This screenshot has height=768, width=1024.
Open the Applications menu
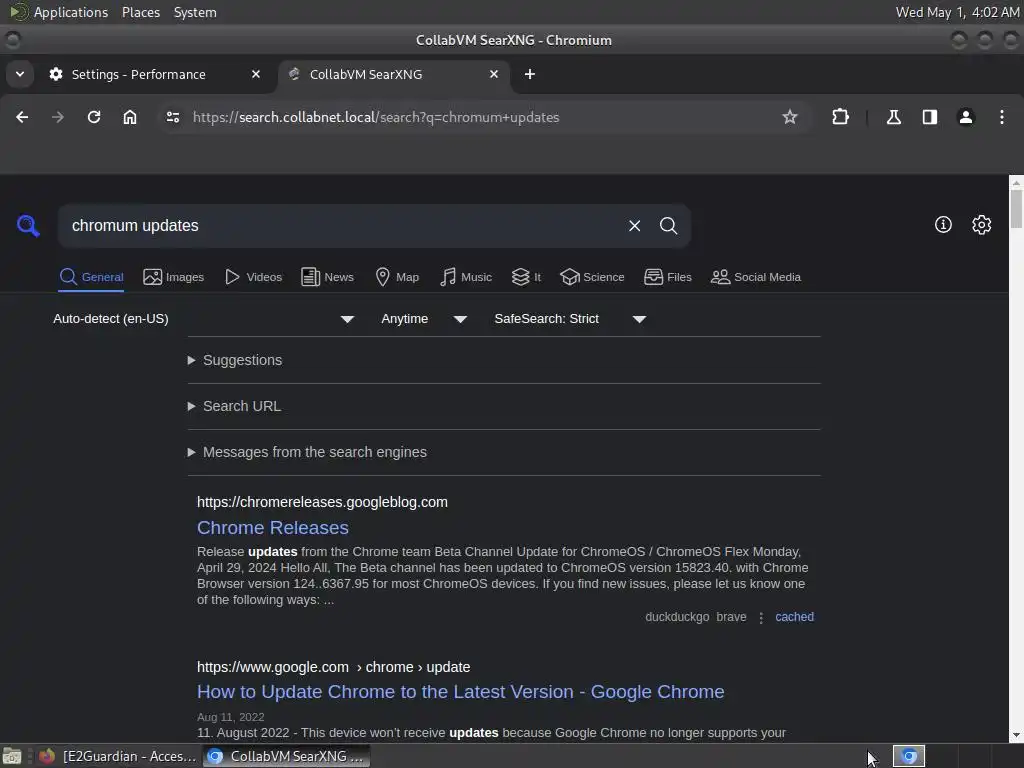coord(59,12)
